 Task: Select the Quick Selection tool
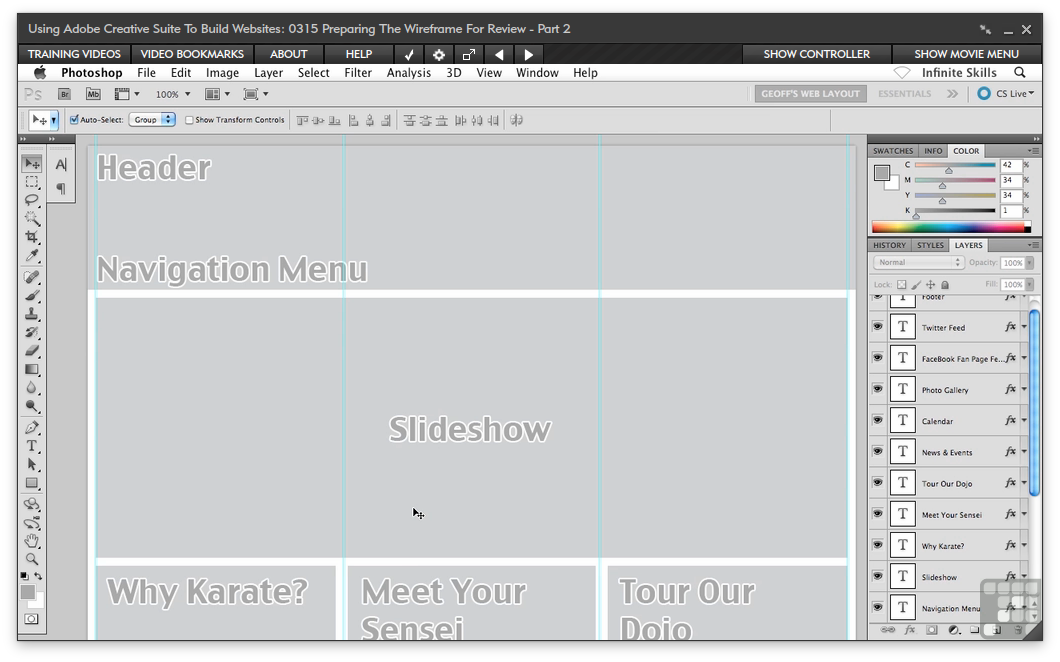pos(32,218)
